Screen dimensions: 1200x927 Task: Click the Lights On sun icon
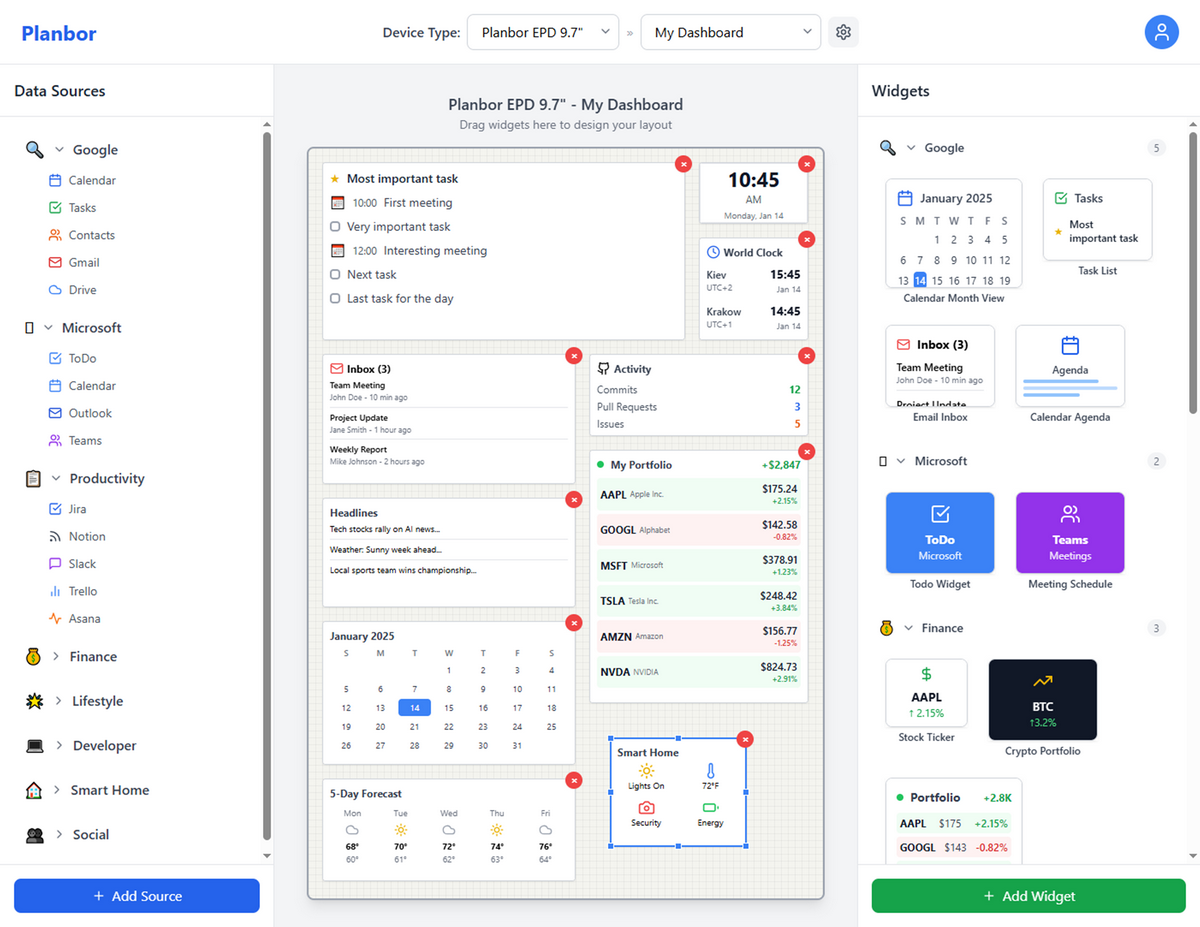(646, 771)
